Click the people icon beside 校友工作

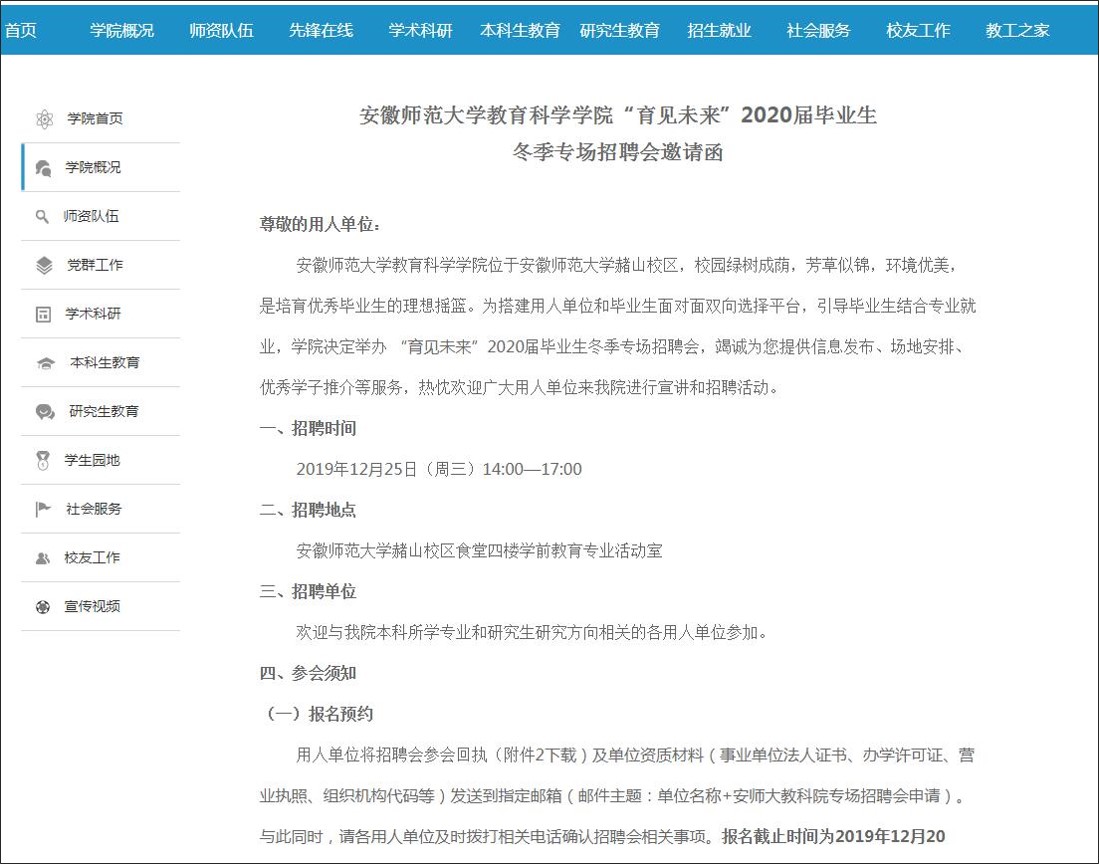pyautogui.click(x=43, y=558)
